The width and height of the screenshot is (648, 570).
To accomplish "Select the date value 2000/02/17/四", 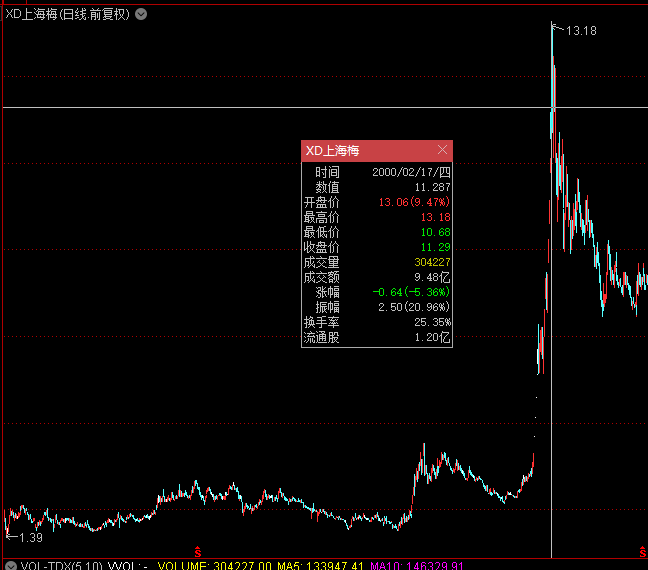I will click(411, 172).
